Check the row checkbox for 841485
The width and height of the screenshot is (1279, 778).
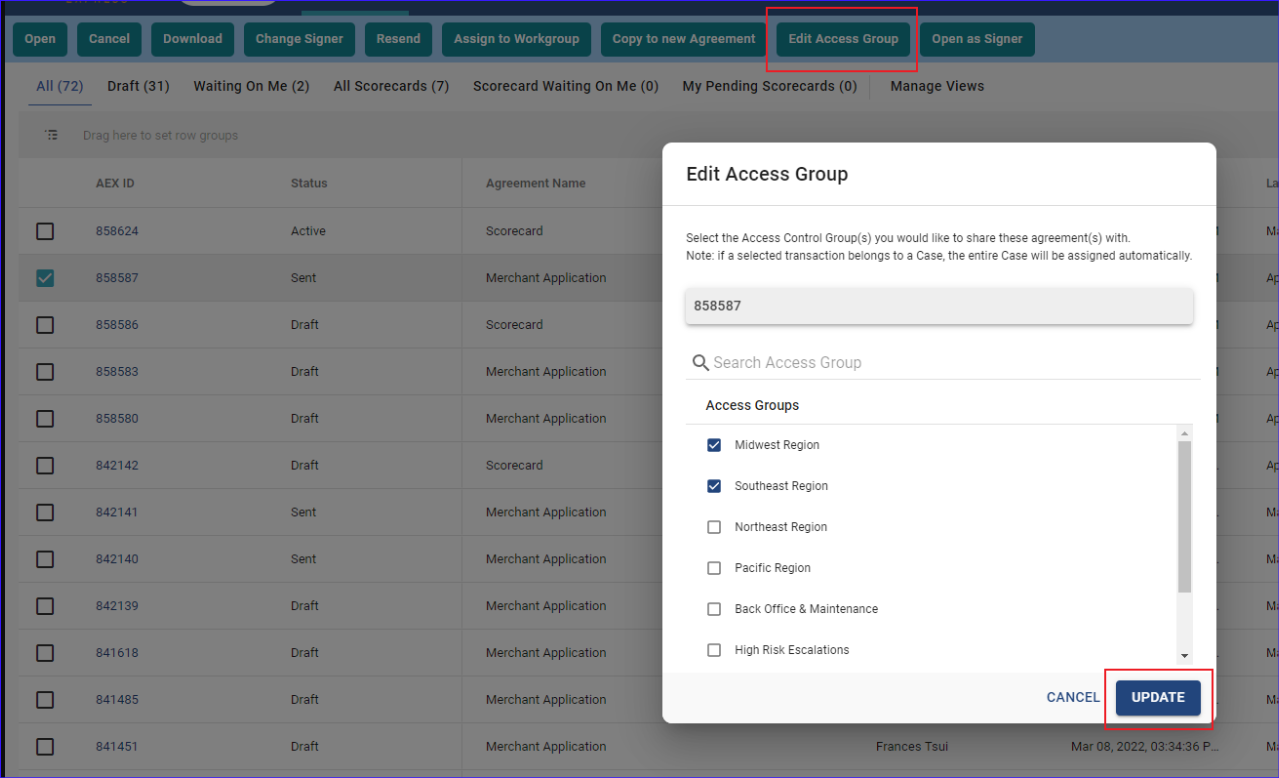tap(45, 700)
